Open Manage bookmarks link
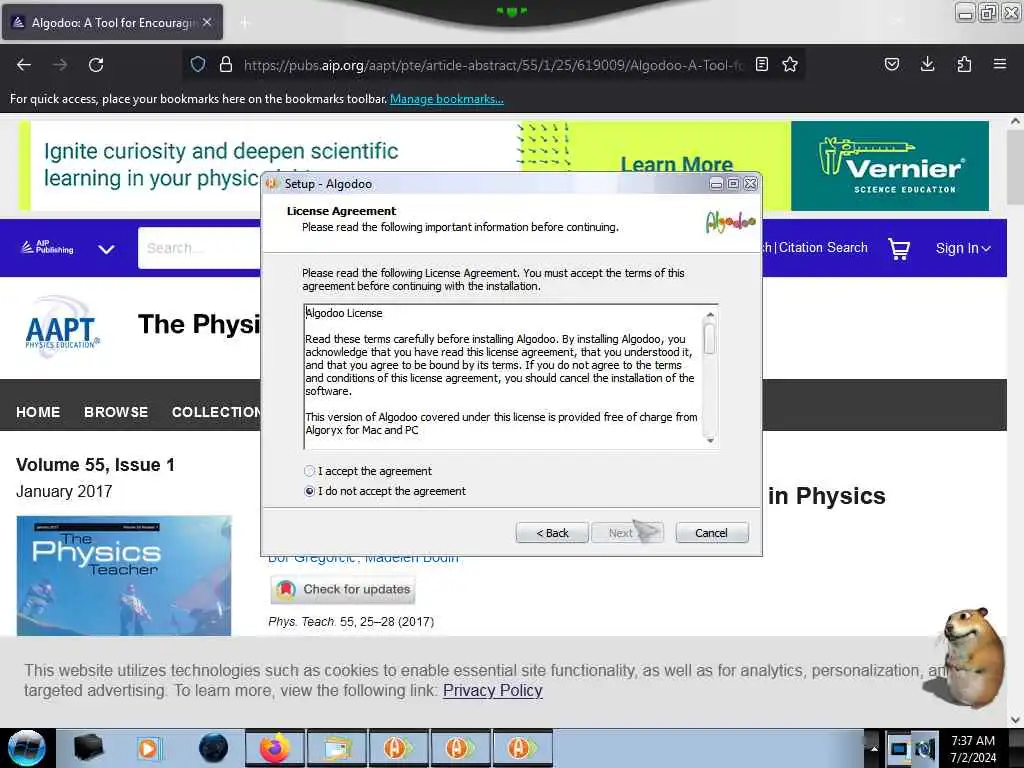 447,99
